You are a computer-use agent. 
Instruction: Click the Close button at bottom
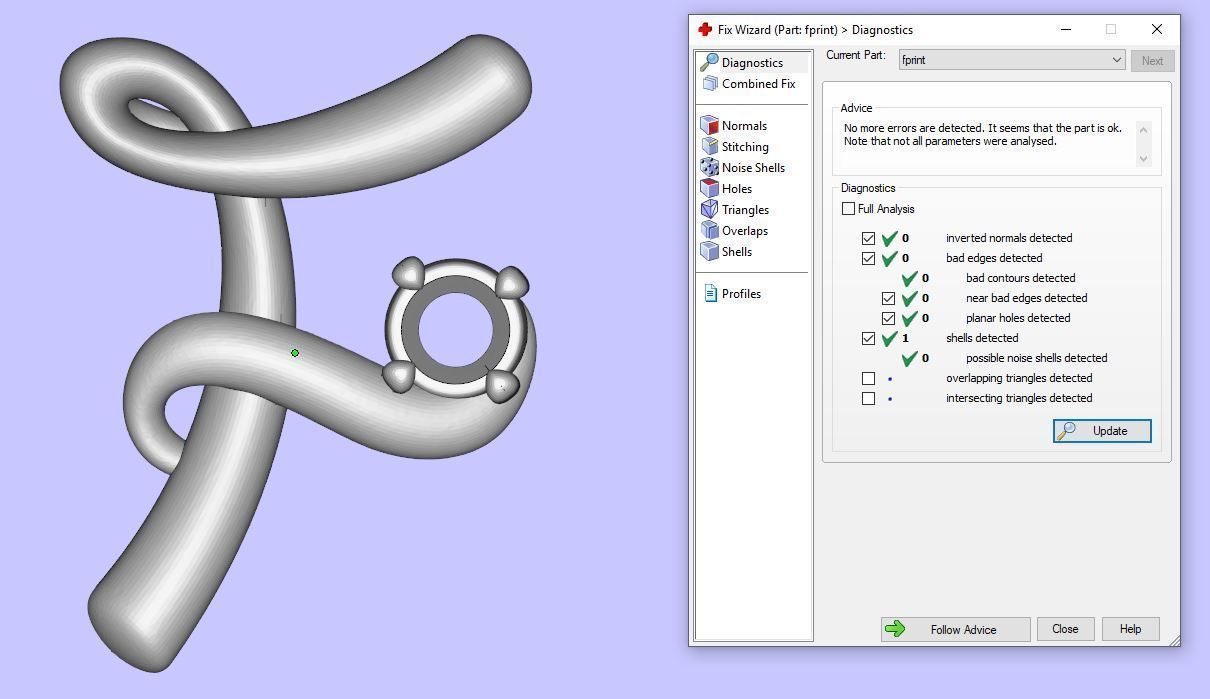(x=1065, y=629)
